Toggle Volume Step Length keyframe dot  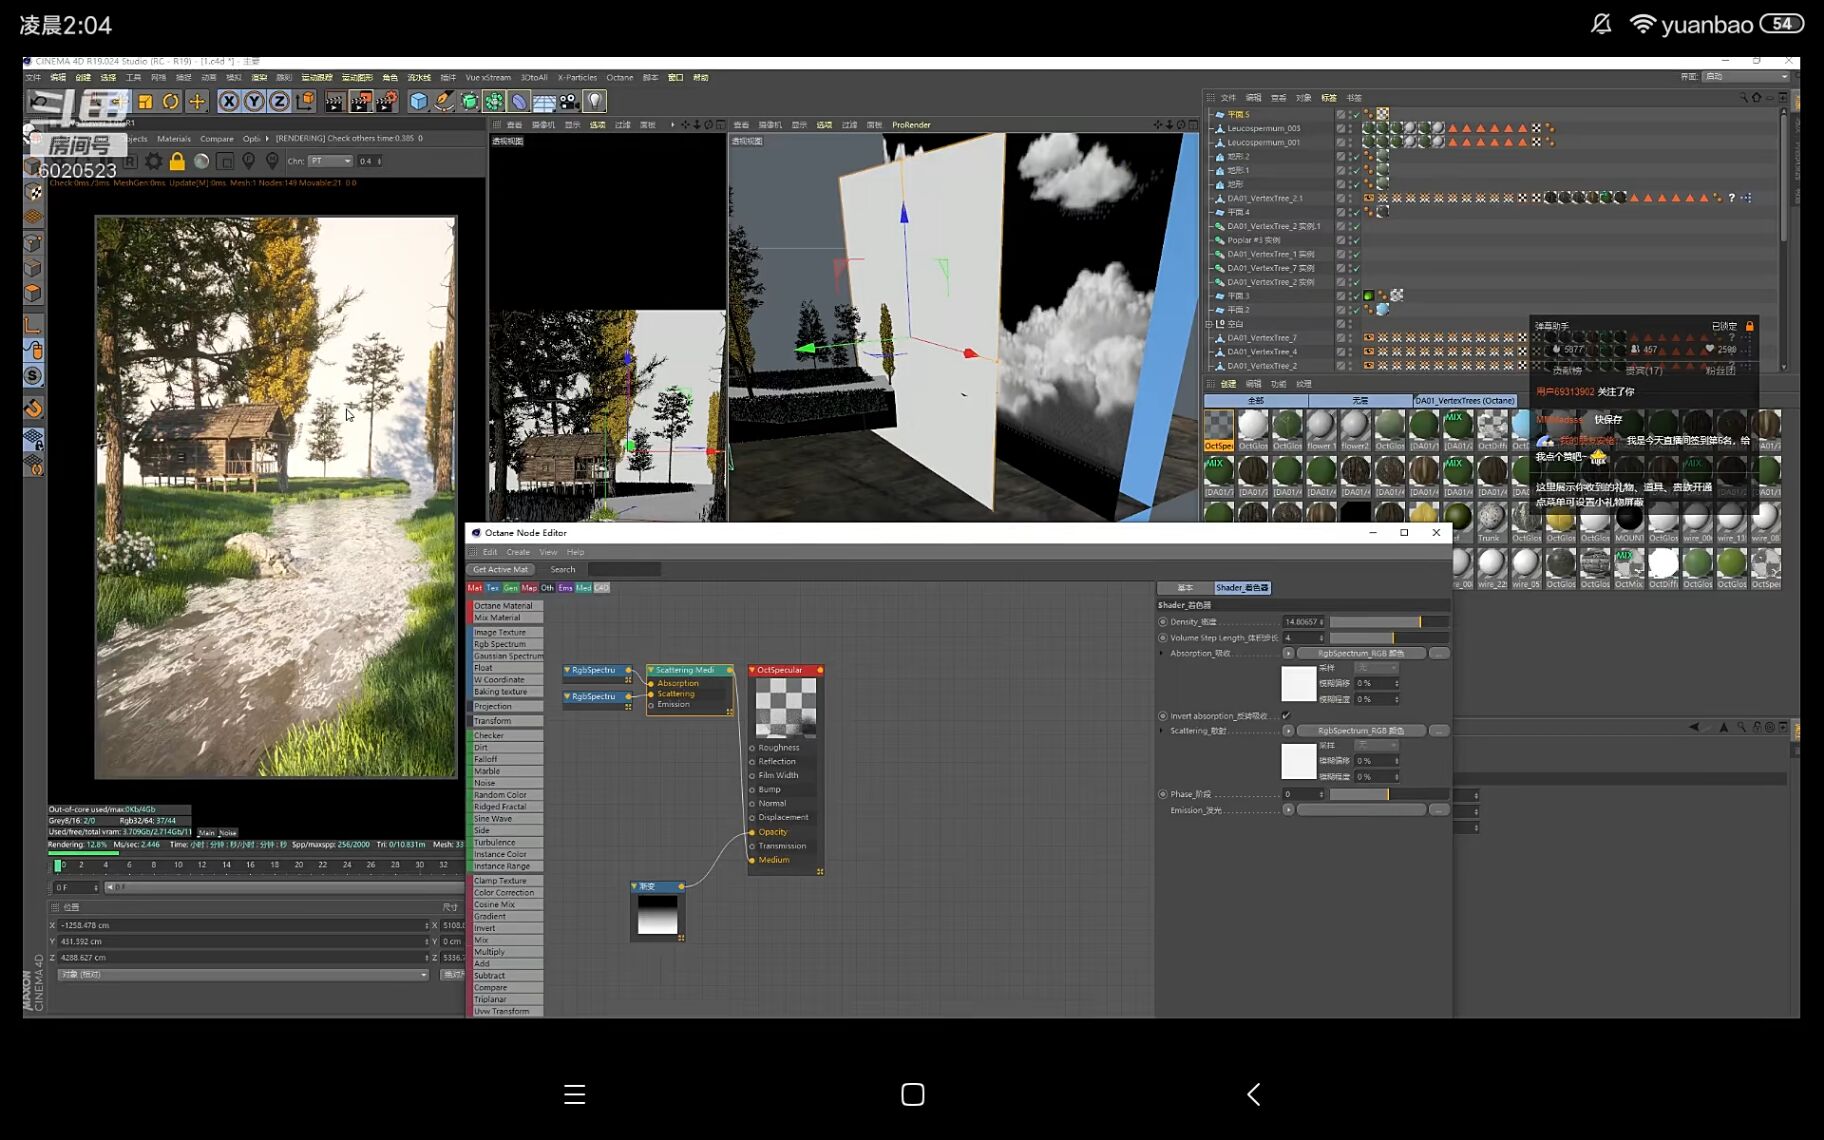[1162, 638]
